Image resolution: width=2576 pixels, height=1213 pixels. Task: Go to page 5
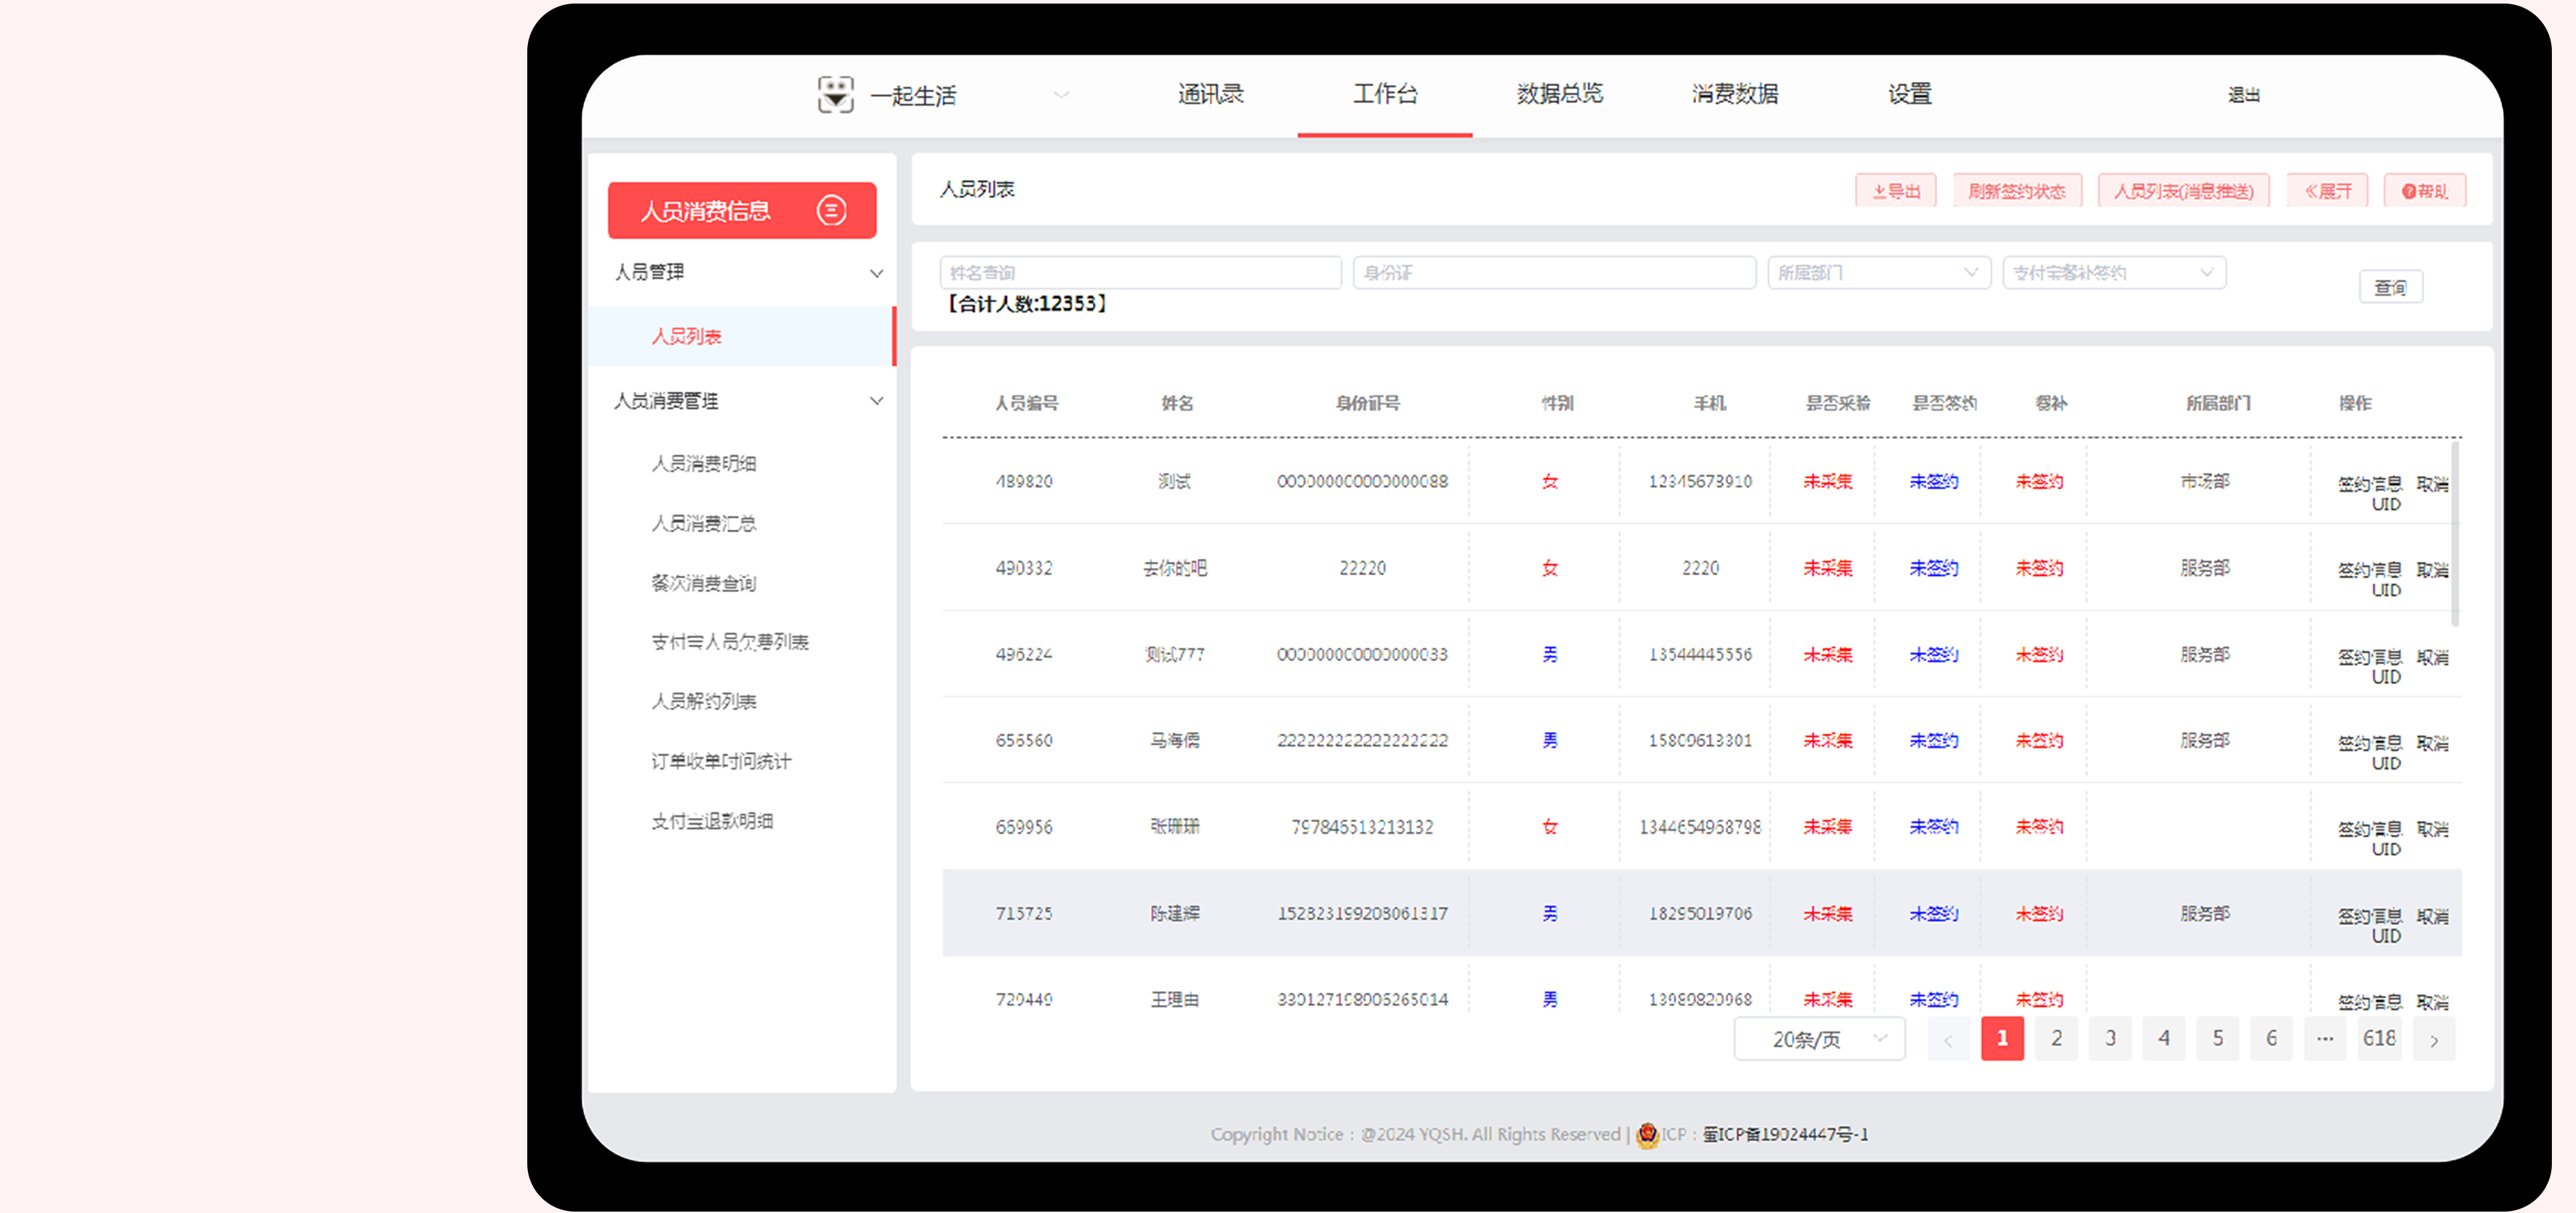(2217, 1038)
